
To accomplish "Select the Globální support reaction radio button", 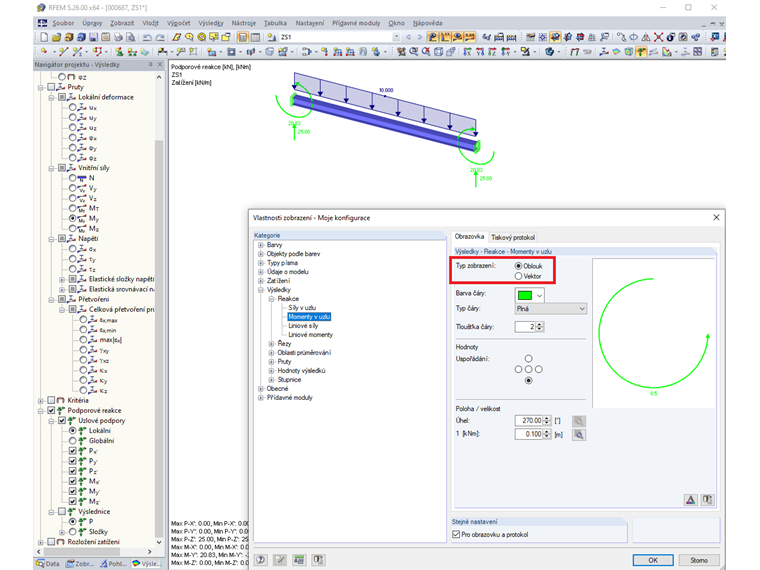I will click(72, 441).
